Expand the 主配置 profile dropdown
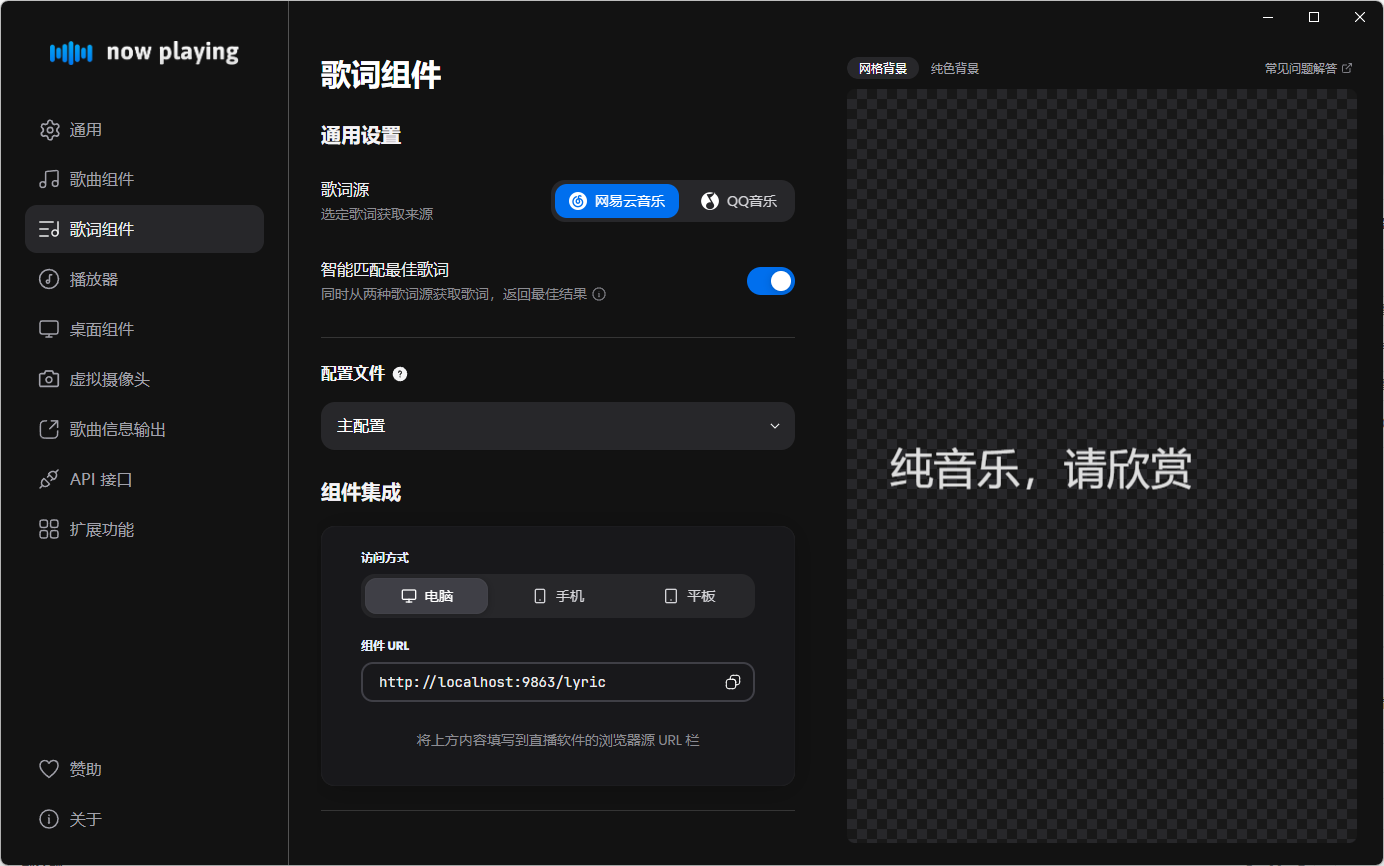1384x866 pixels. click(x=557, y=426)
